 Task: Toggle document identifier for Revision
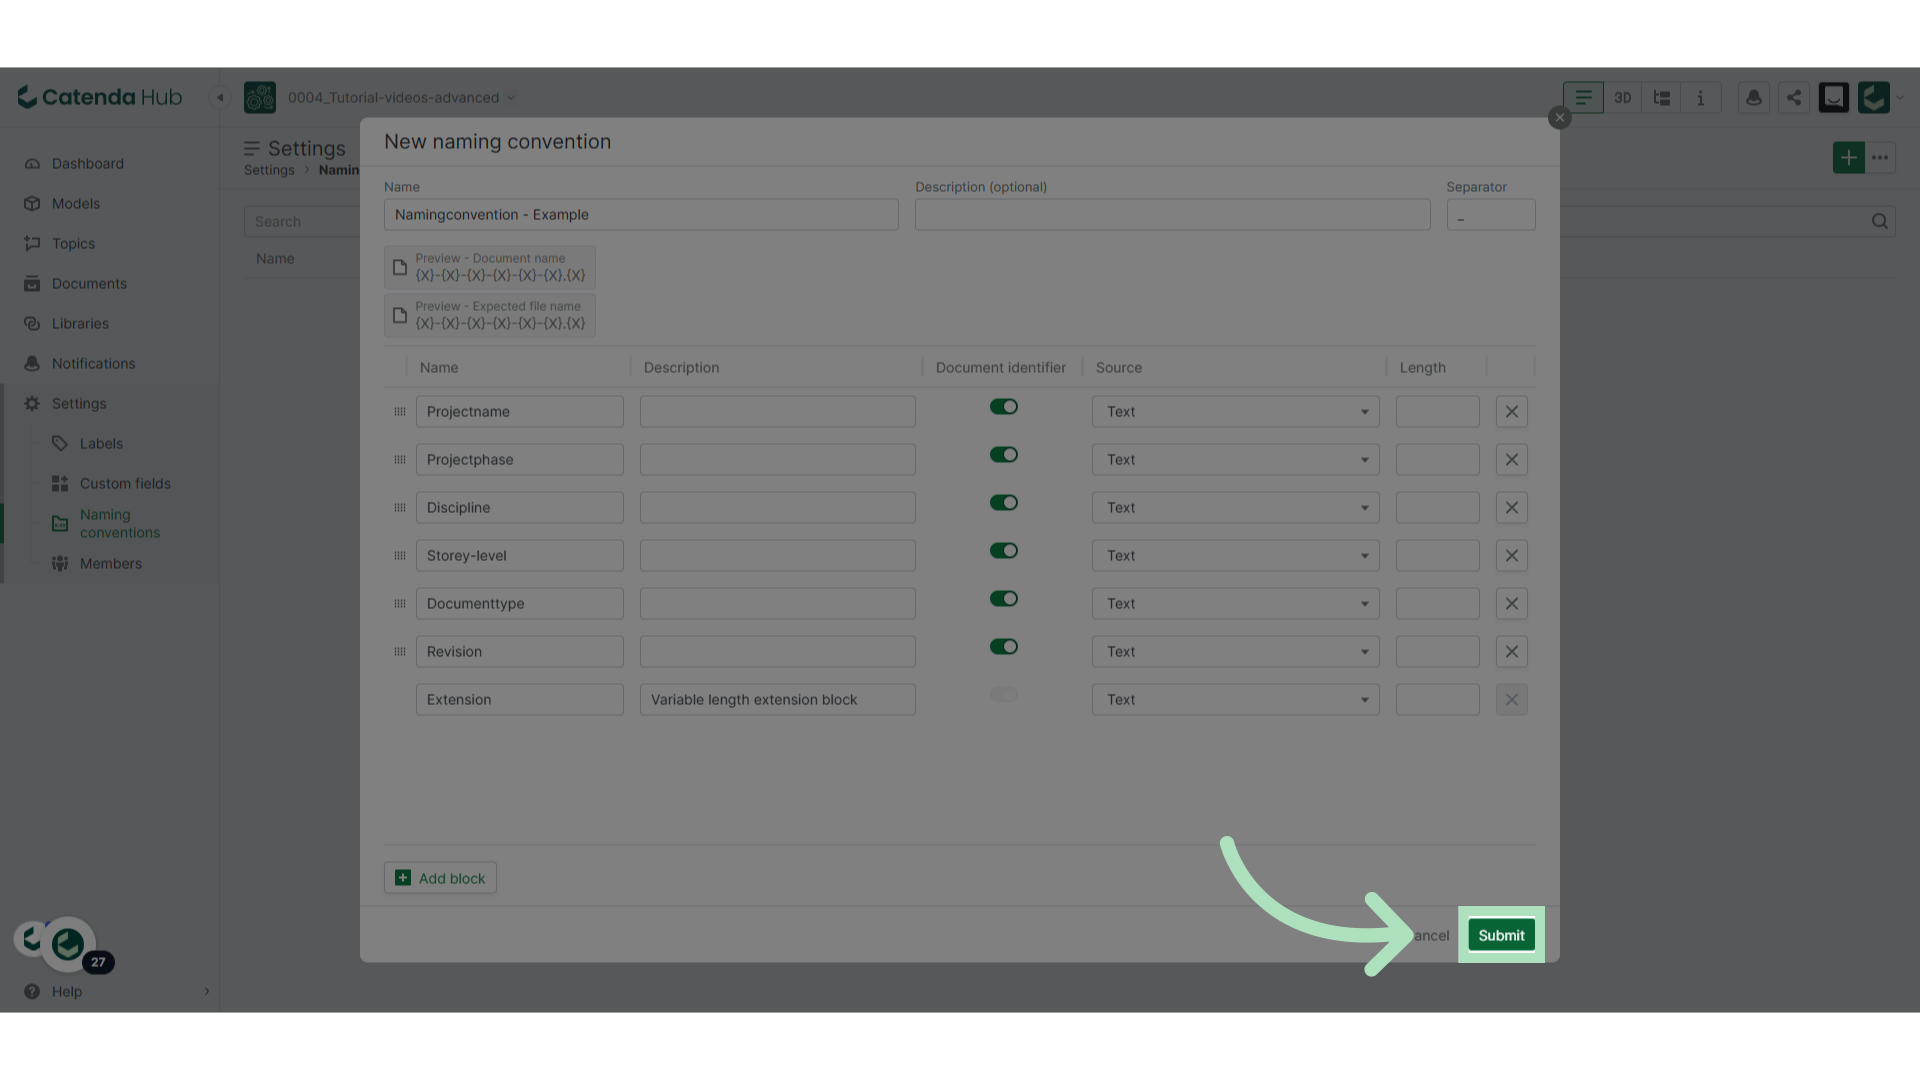[1004, 646]
